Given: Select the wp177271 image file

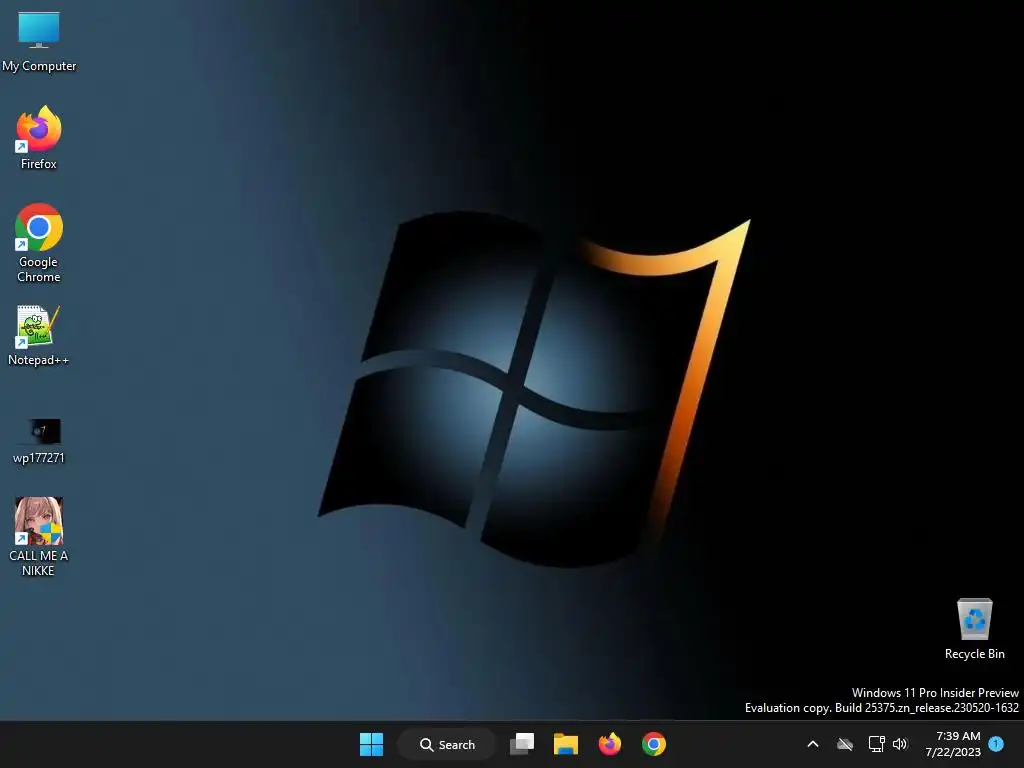Looking at the screenshot, I should [x=39, y=441].
